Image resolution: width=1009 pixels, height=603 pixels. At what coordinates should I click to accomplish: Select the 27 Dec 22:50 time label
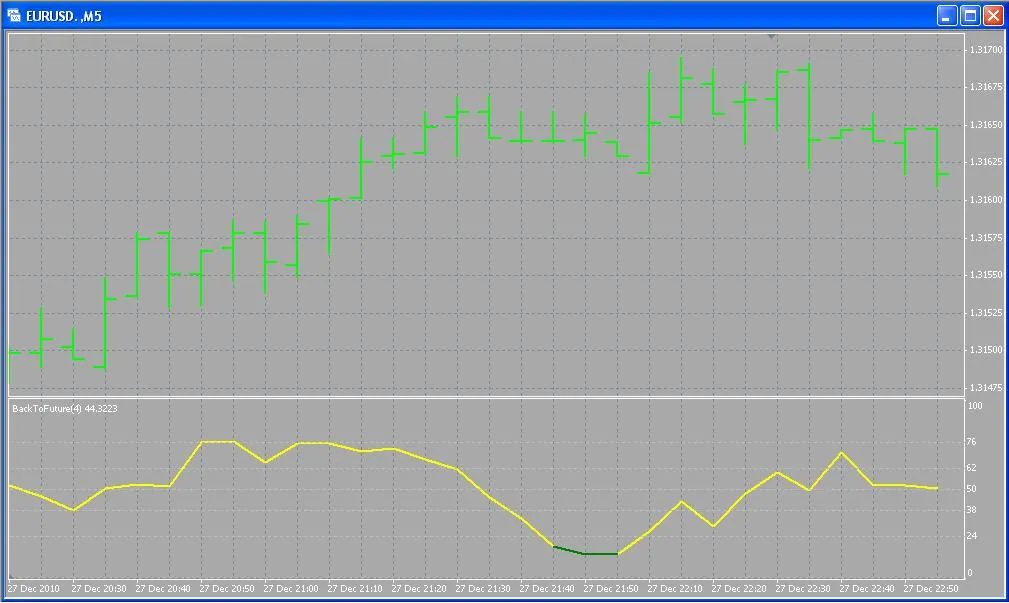tap(932, 589)
